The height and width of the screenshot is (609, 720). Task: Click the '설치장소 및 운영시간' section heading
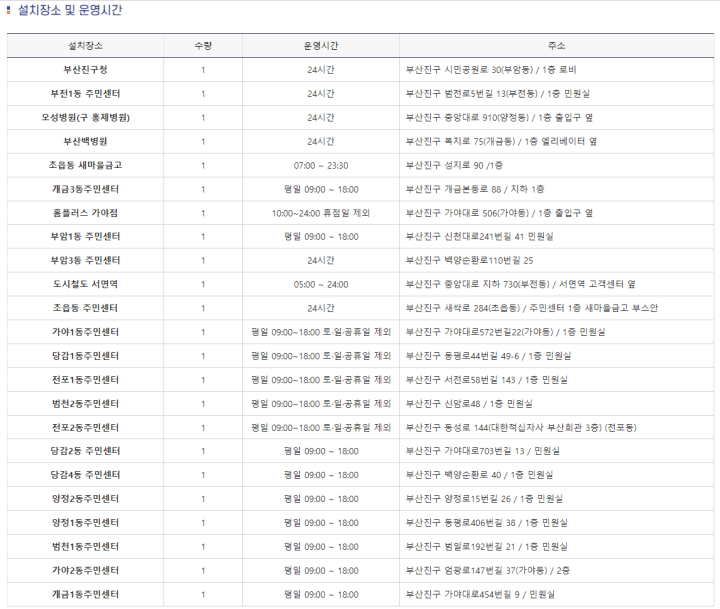point(70,10)
